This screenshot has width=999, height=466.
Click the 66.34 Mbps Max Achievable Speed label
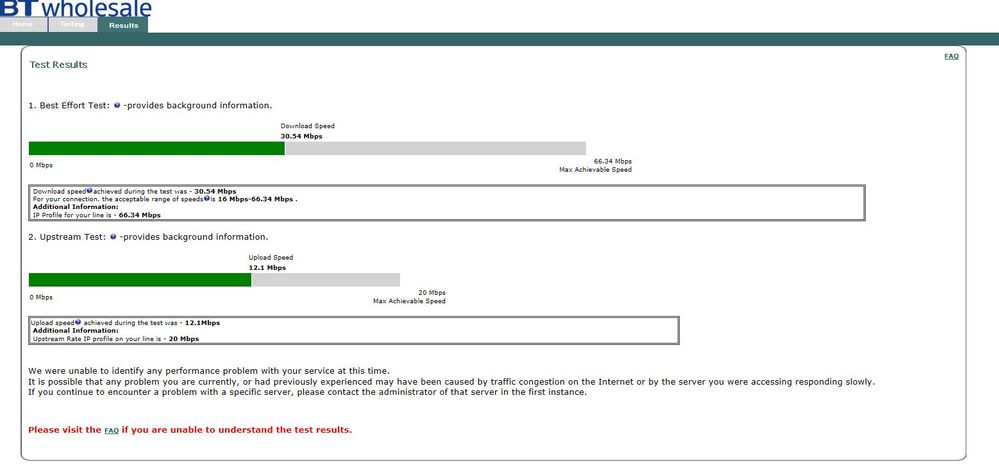tap(596, 166)
